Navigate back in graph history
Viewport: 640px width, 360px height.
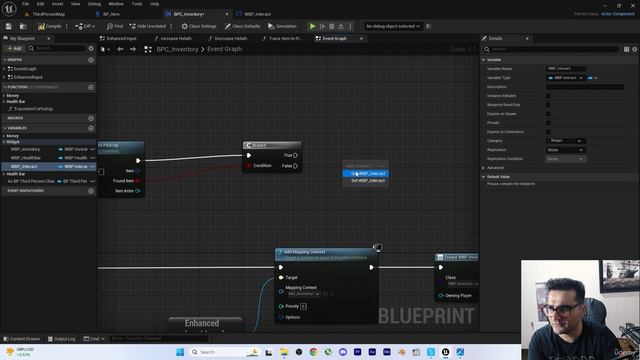coord(120,49)
